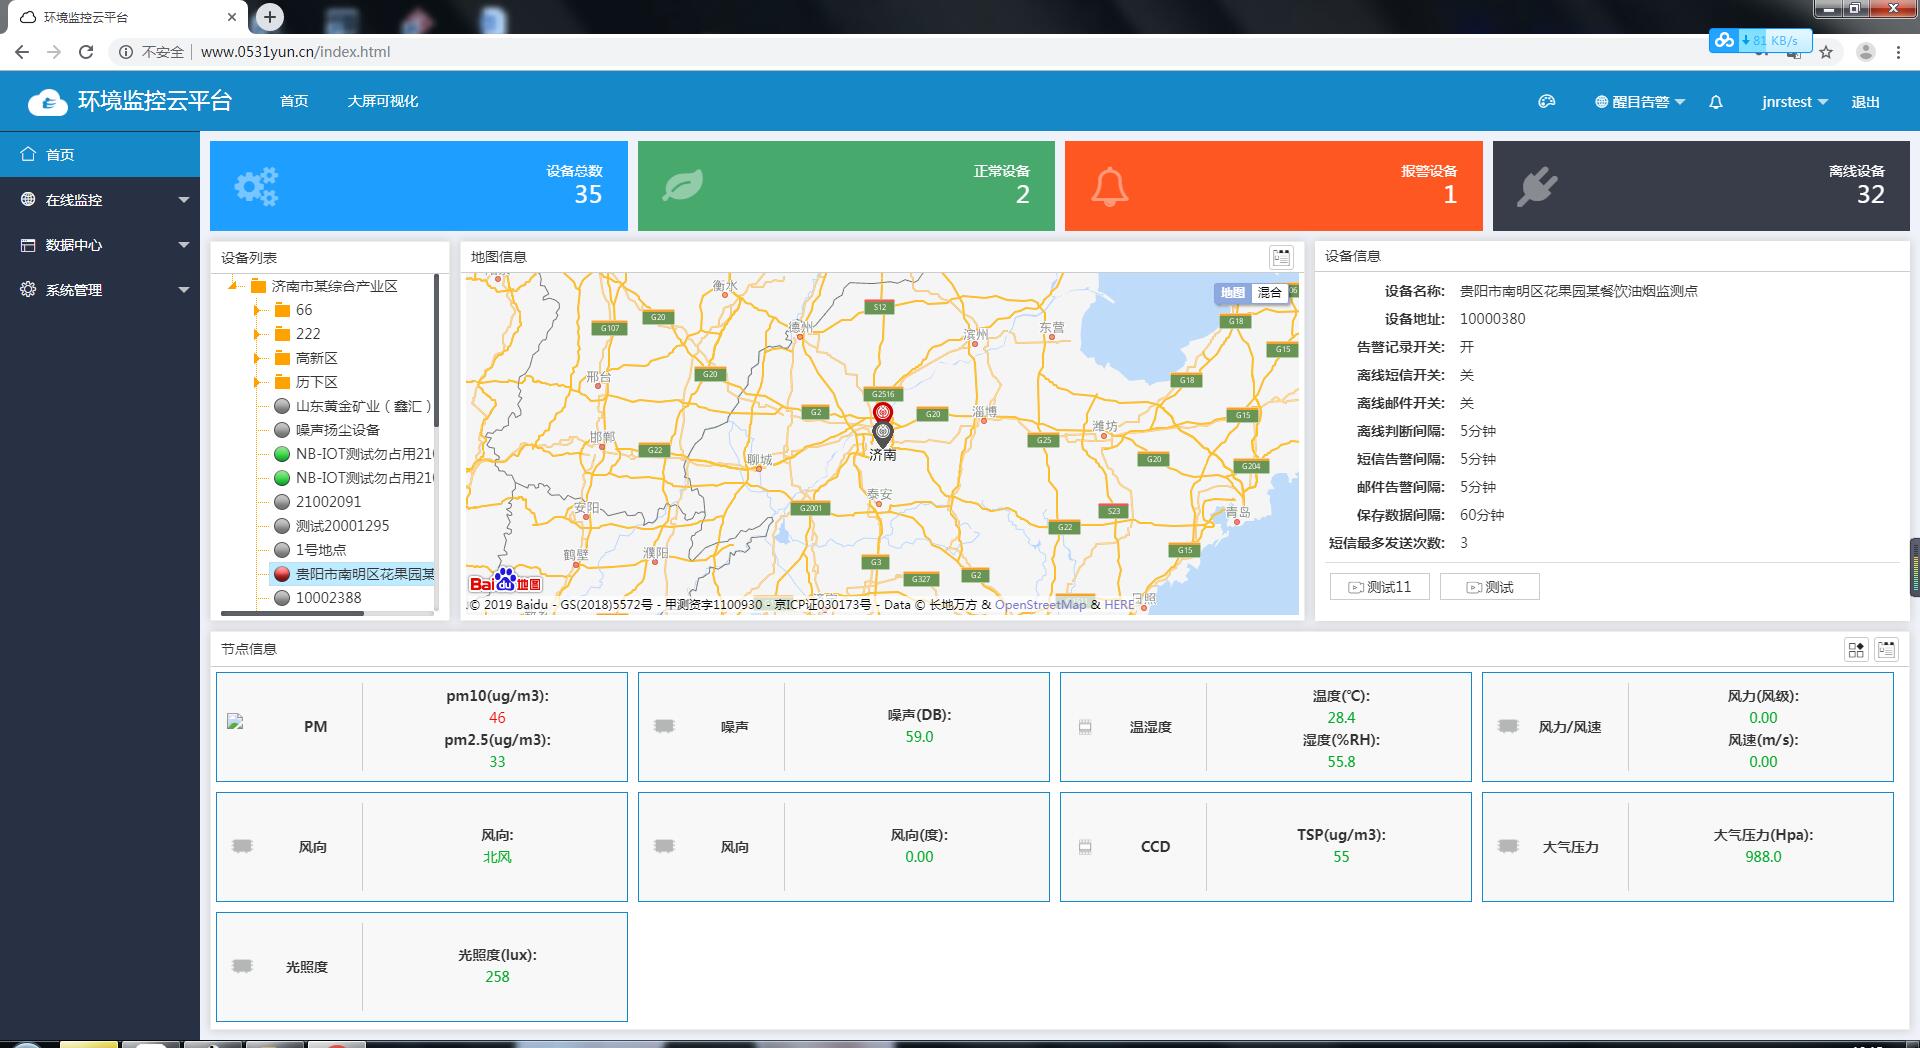Select device 10002388 in the device list
This screenshot has height=1048, width=1920.
(x=328, y=598)
